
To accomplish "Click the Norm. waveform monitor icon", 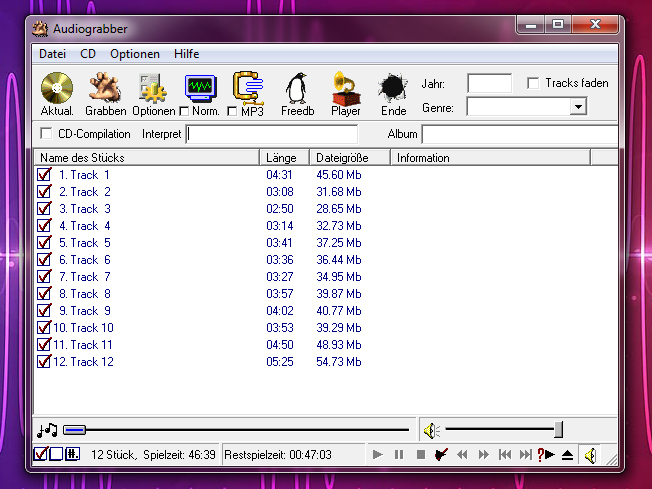I will [201, 87].
